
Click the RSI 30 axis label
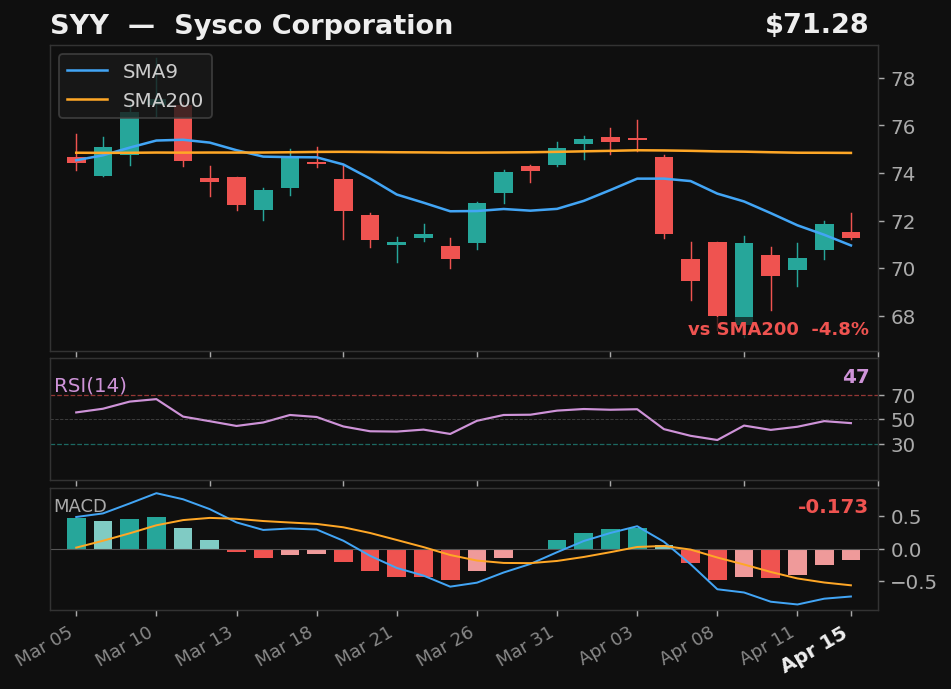[x=903, y=445]
